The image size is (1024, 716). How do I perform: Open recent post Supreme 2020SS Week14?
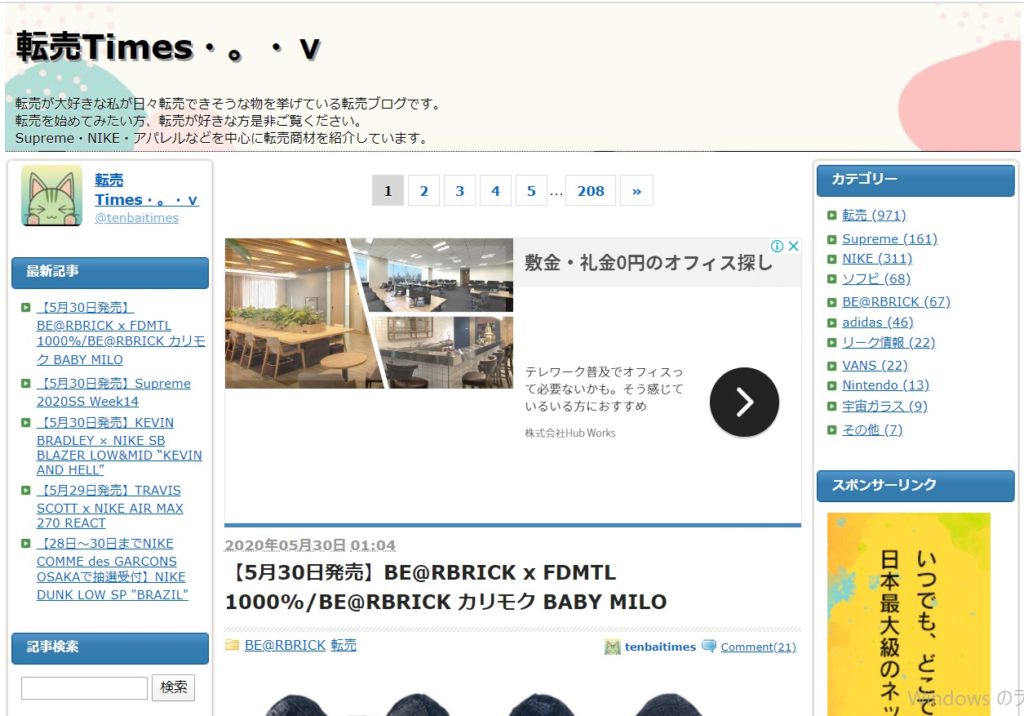coord(114,392)
